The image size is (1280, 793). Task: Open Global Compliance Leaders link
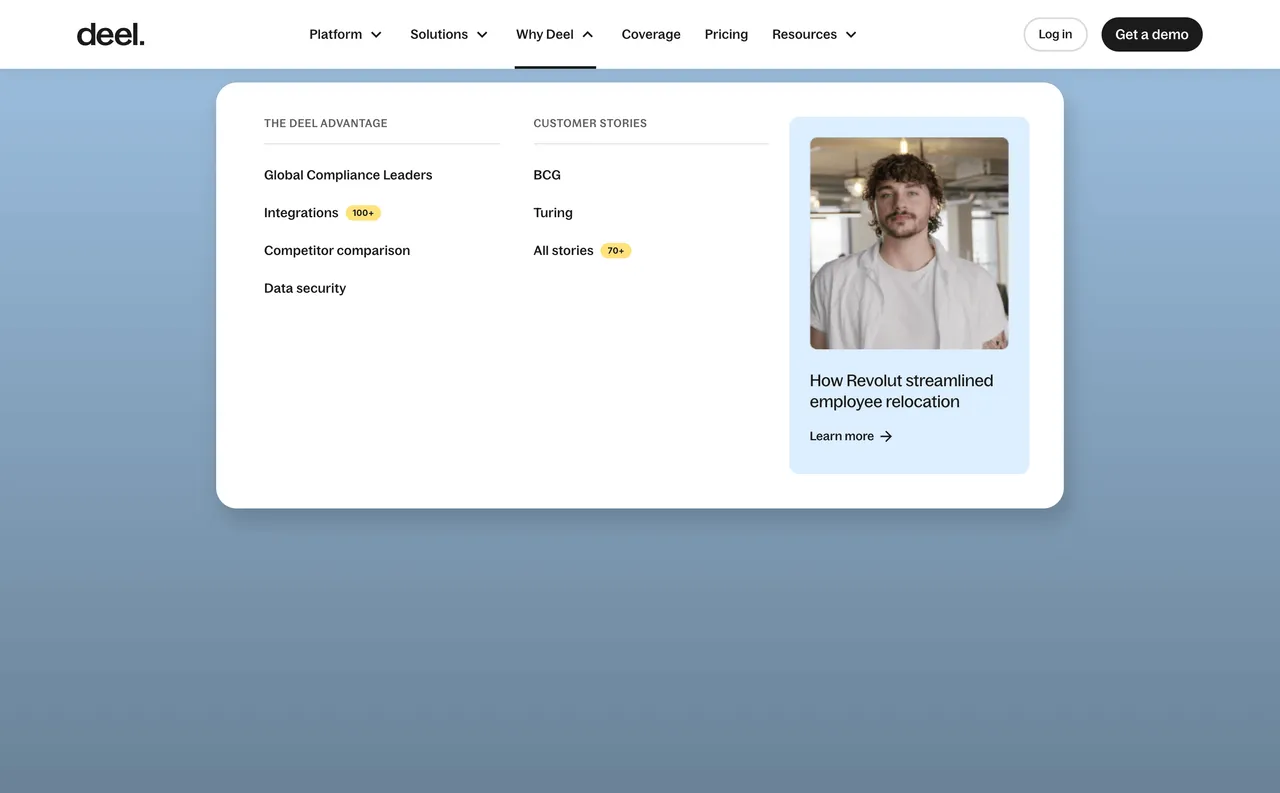pos(348,175)
